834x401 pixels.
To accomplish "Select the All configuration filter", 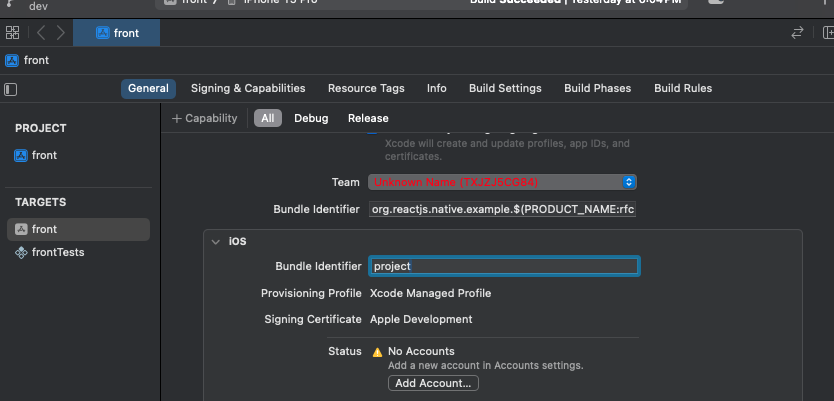I will [x=268, y=118].
